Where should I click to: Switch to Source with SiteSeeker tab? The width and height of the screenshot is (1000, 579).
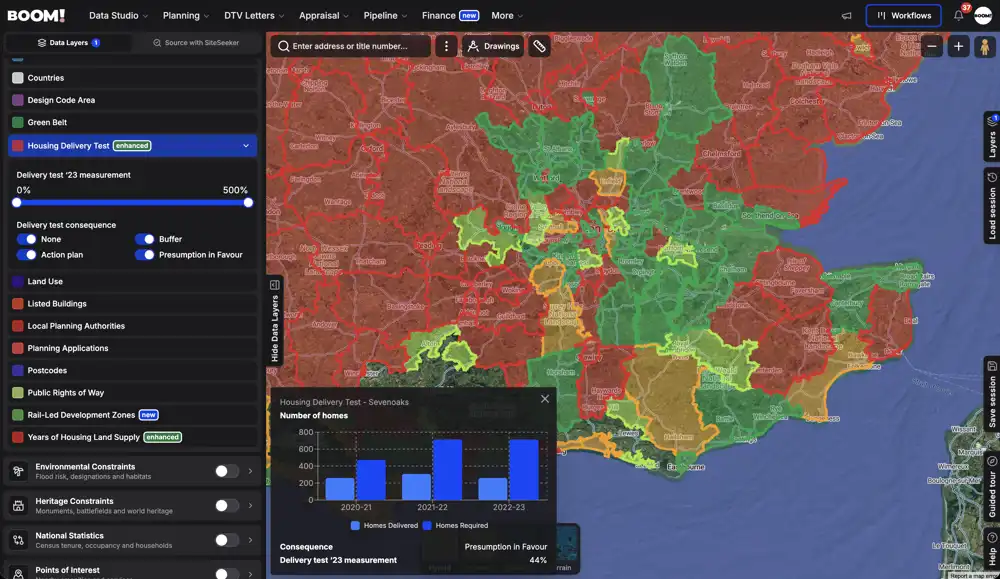pos(196,43)
